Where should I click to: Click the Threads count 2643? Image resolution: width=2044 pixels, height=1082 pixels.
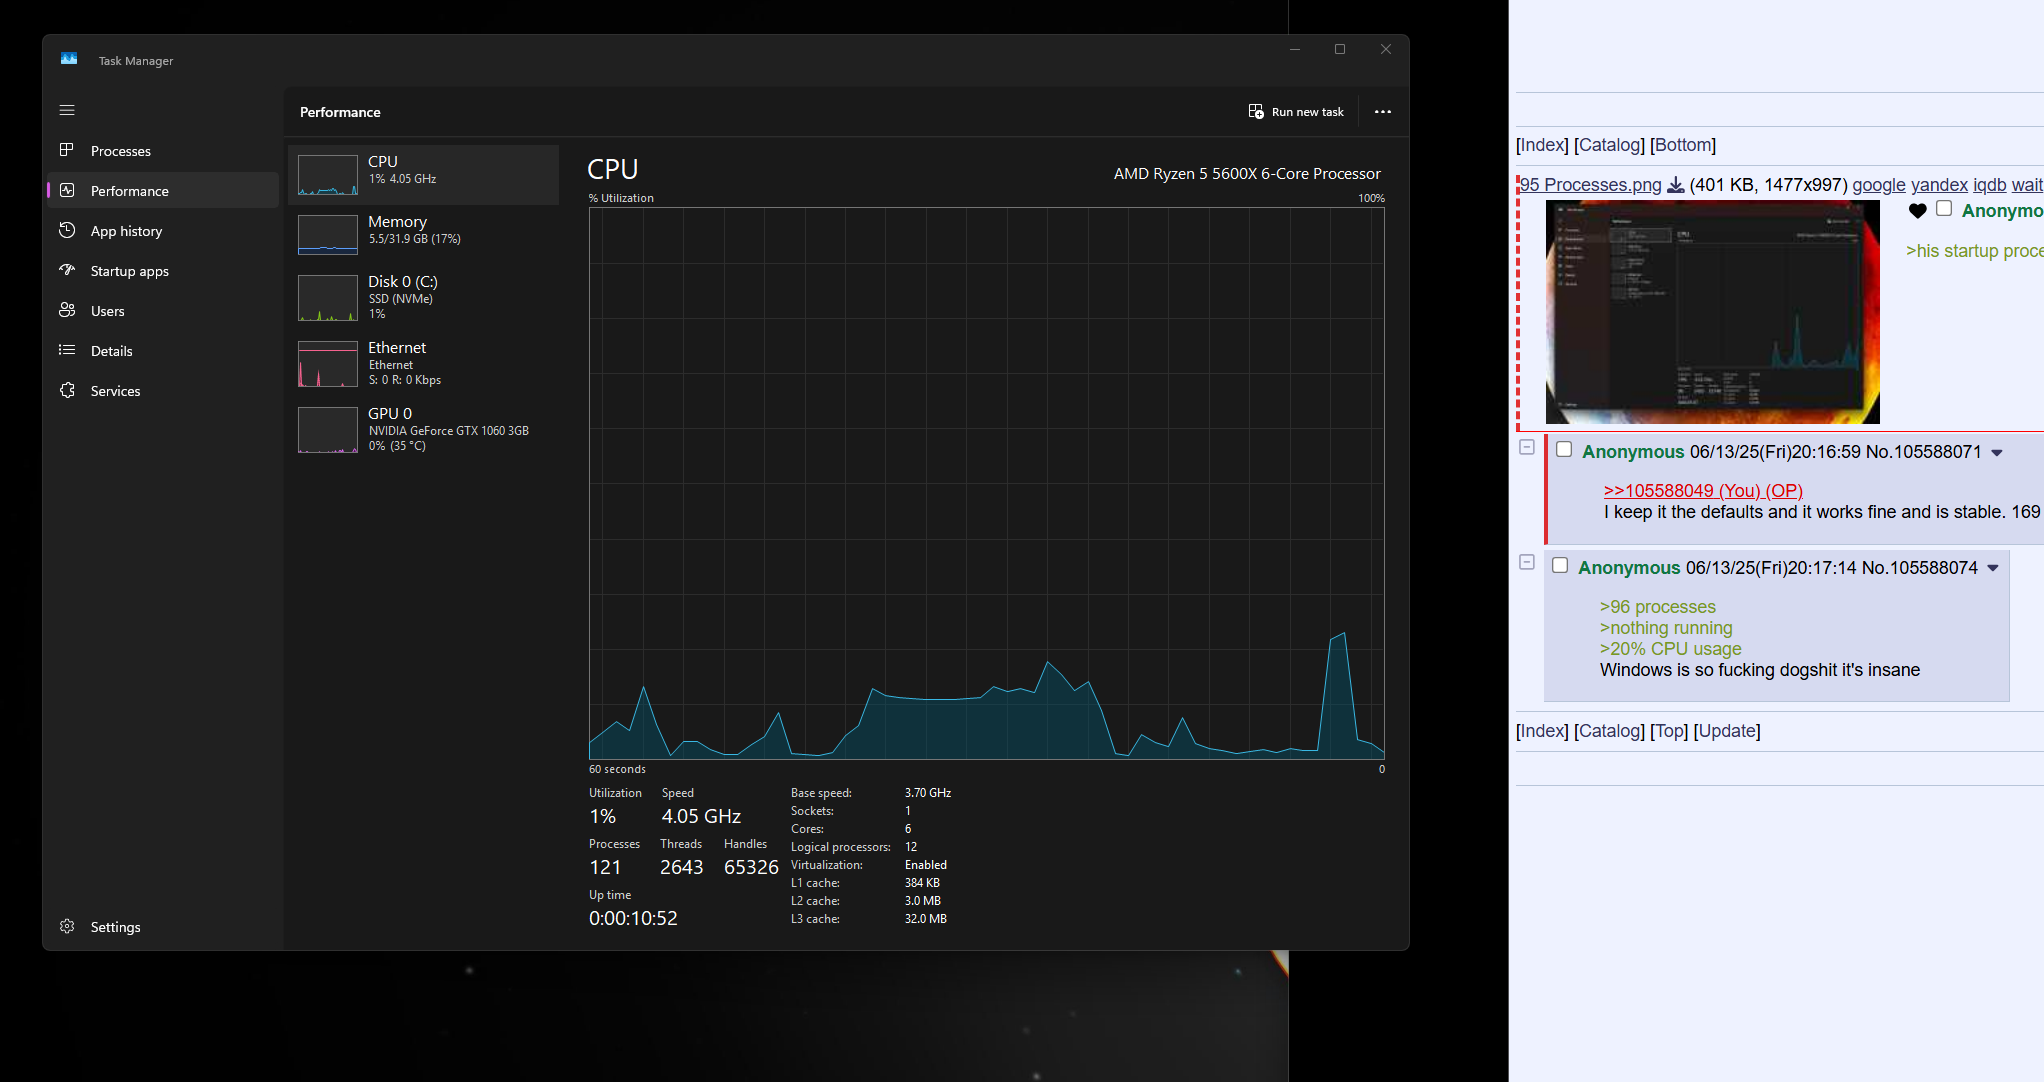coord(681,867)
